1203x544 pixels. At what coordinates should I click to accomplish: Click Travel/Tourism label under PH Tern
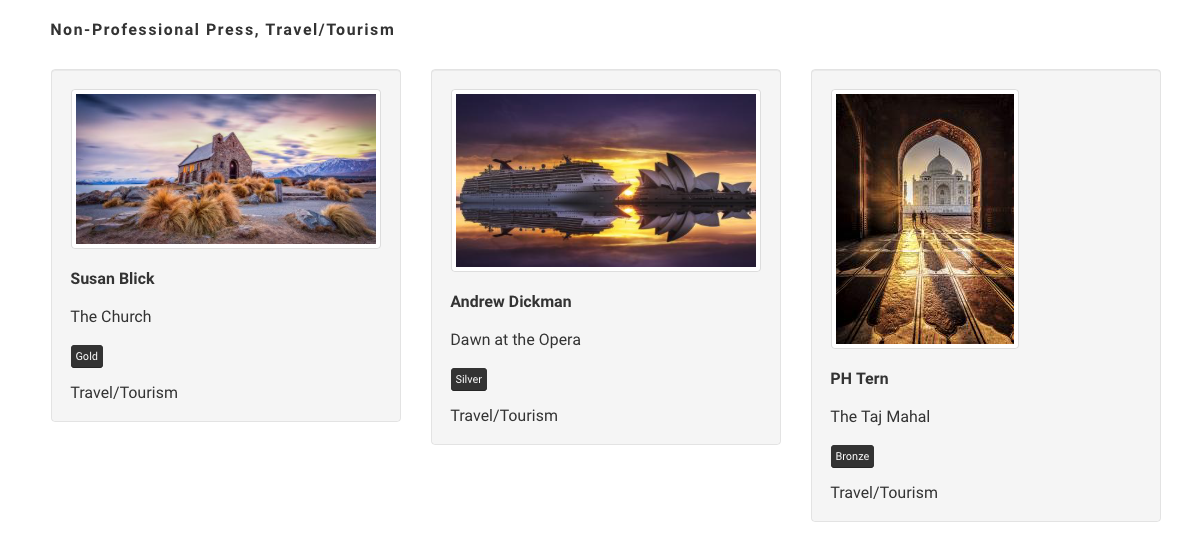click(884, 492)
